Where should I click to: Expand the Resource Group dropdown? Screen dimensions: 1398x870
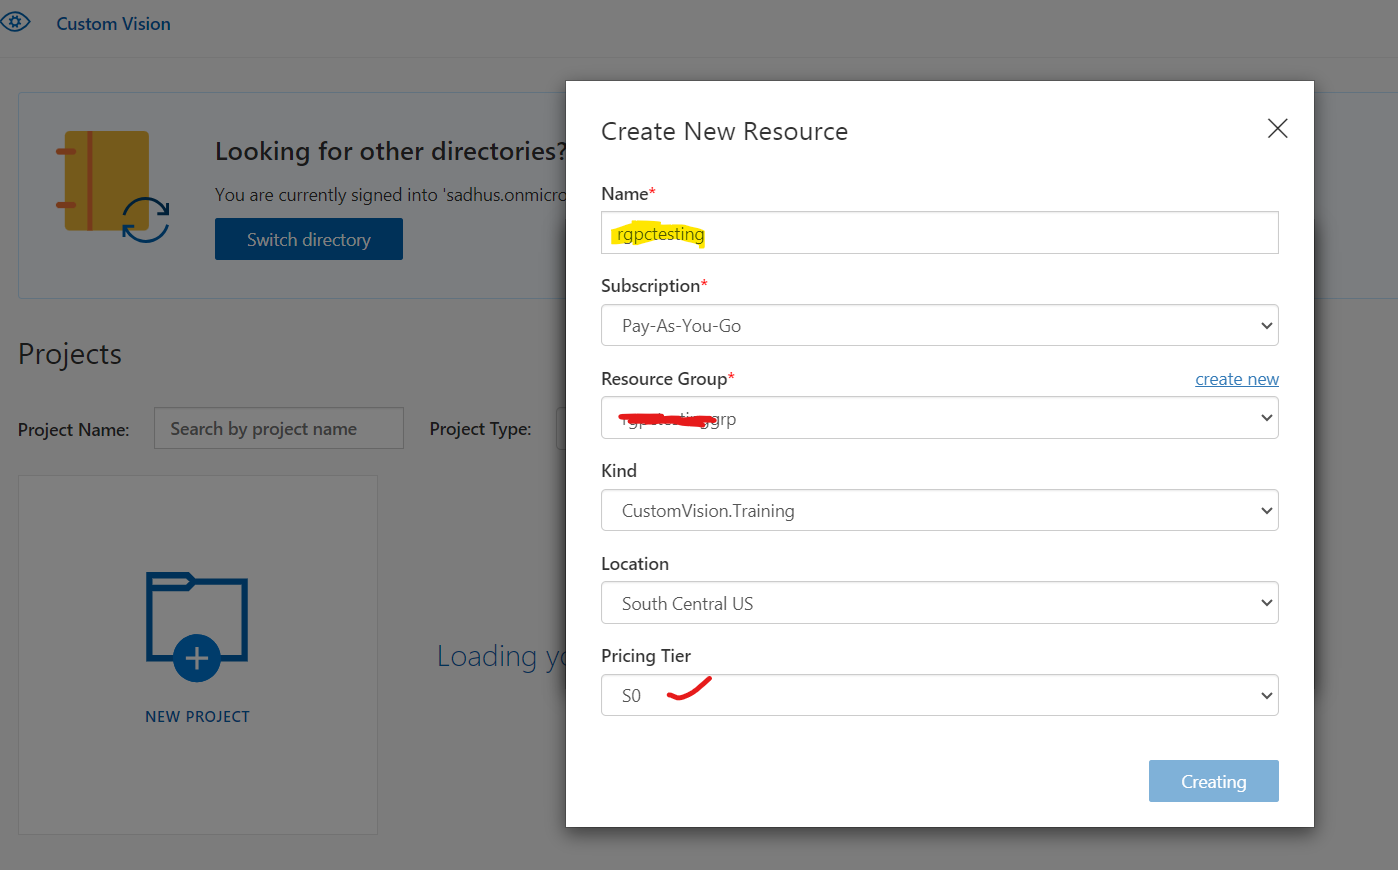pyautogui.click(x=939, y=418)
